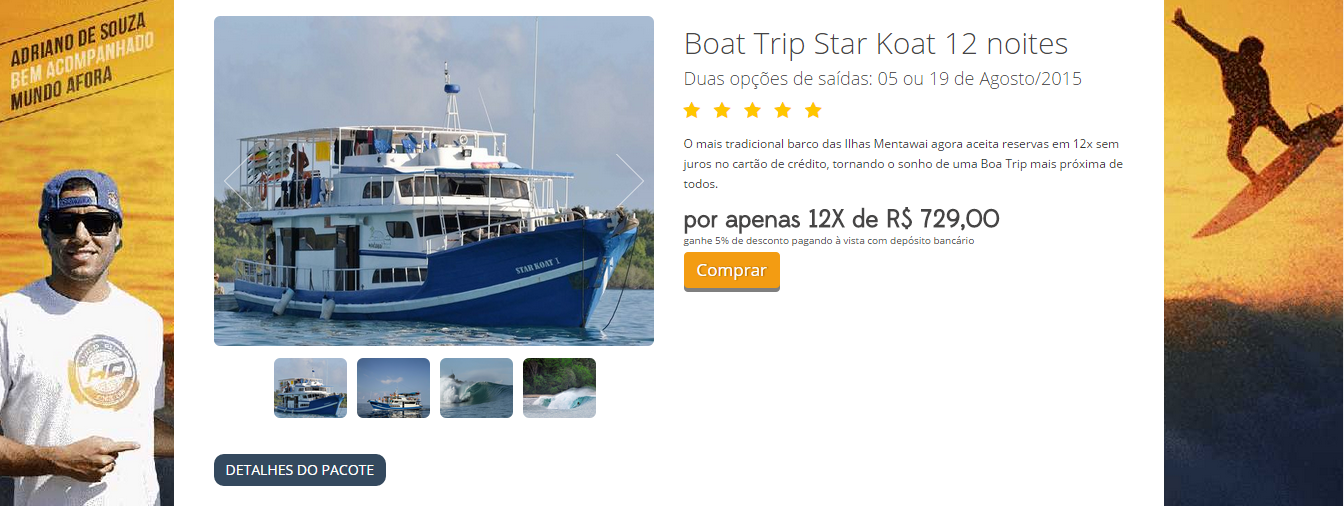Click the second gold rating star

coord(722,110)
